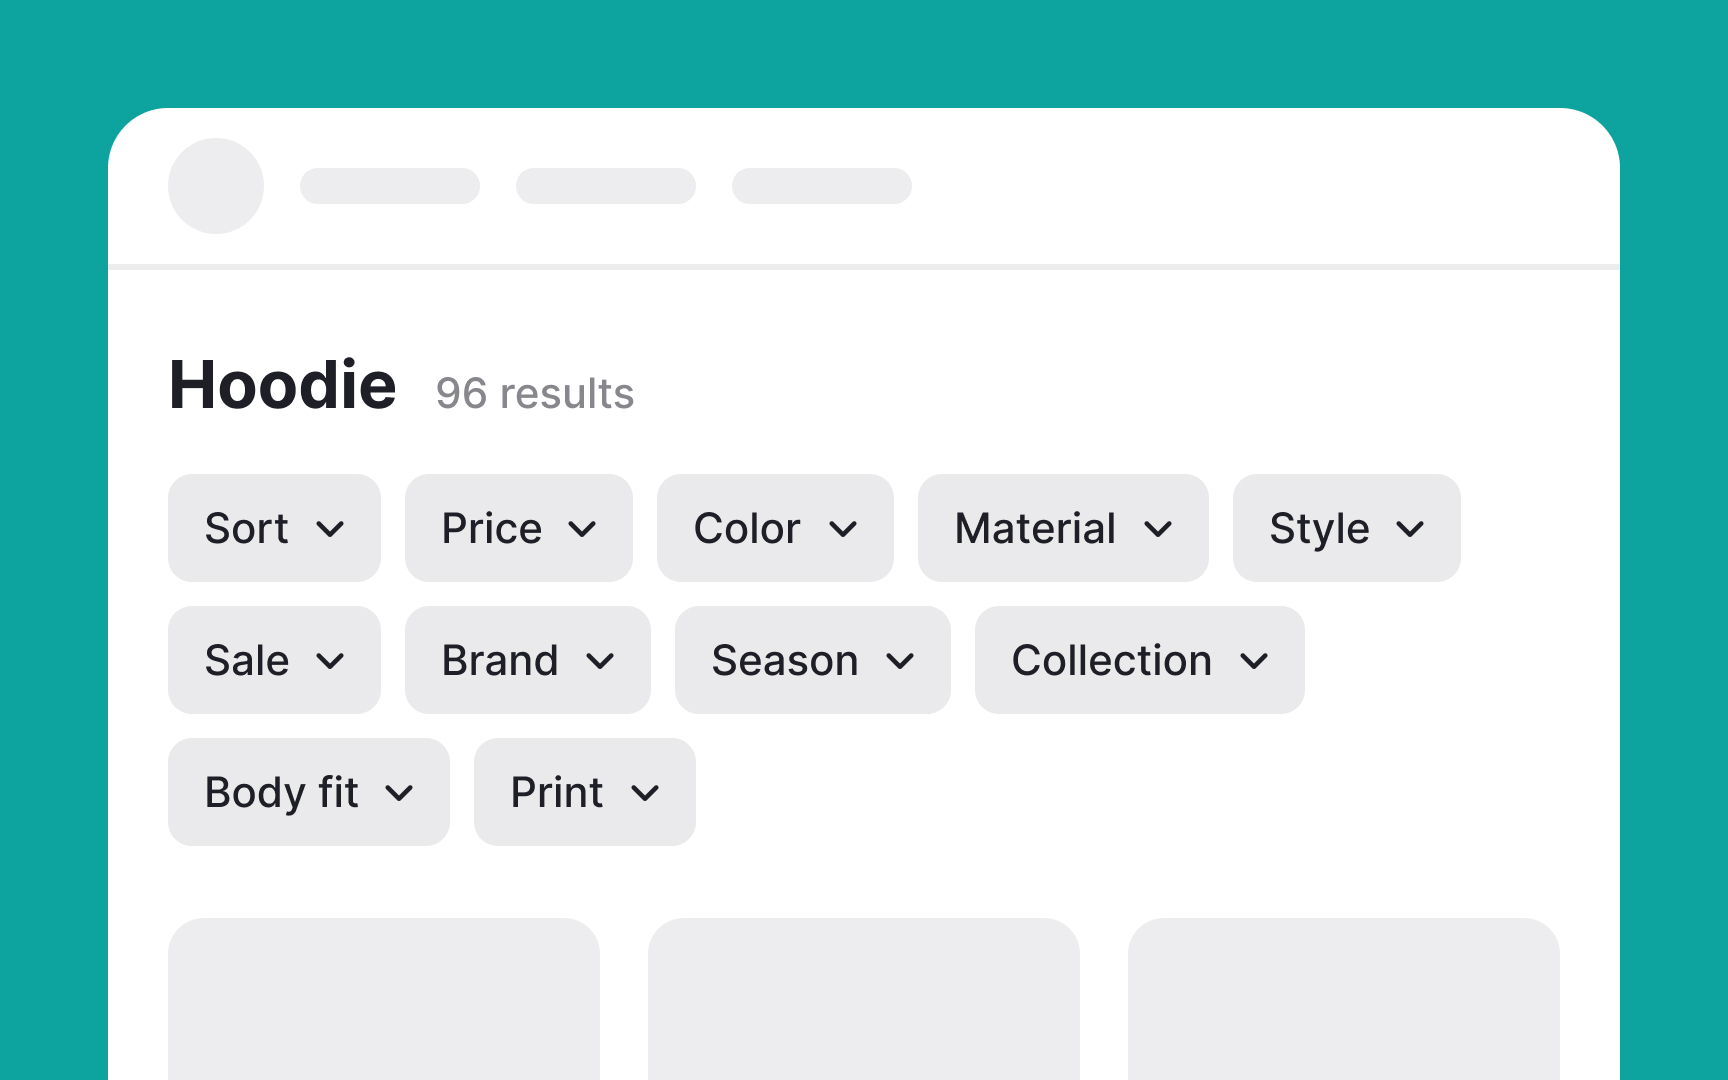Open the Color filter dropdown
This screenshot has width=1728, height=1080.
pos(774,528)
